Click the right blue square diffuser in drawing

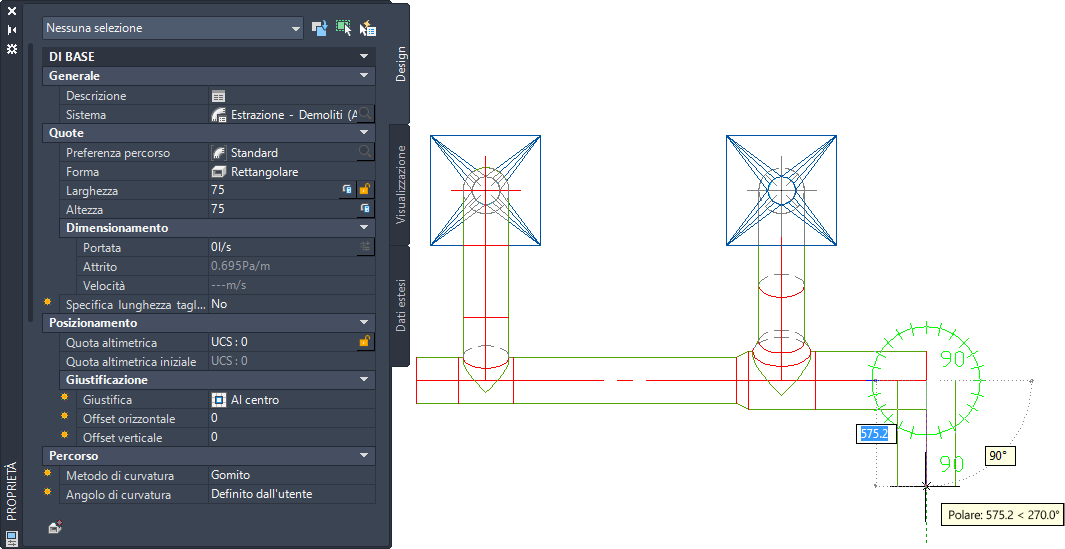click(x=782, y=190)
